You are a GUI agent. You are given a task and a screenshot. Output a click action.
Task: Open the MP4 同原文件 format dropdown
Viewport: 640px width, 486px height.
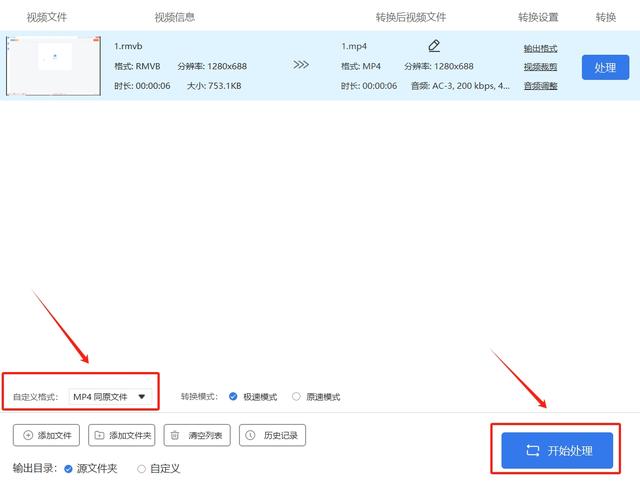click(110, 397)
